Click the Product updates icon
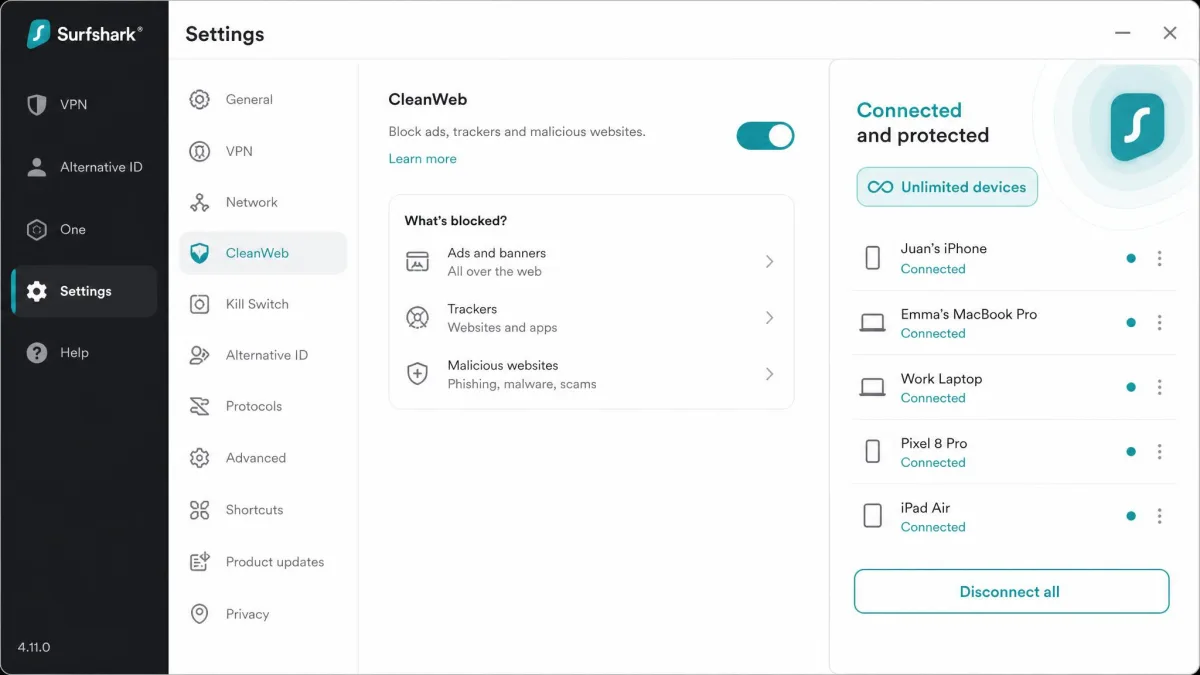Viewport: 1200px width, 675px height. tap(200, 562)
